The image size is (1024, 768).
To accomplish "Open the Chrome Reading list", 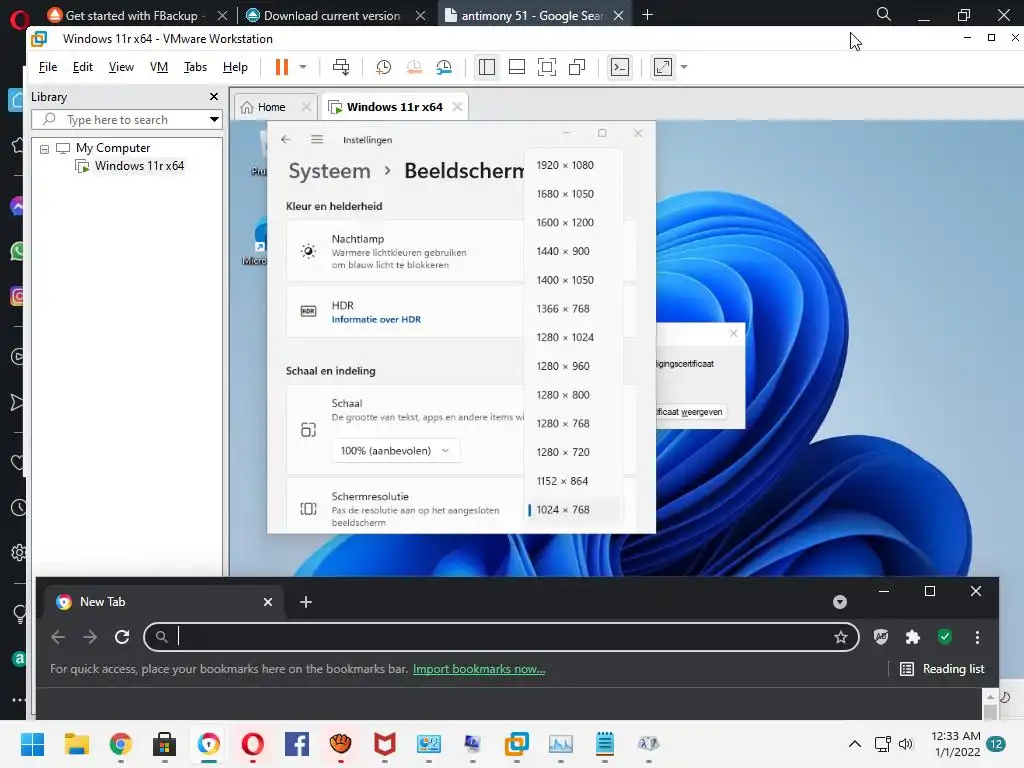I will point(942,669).
